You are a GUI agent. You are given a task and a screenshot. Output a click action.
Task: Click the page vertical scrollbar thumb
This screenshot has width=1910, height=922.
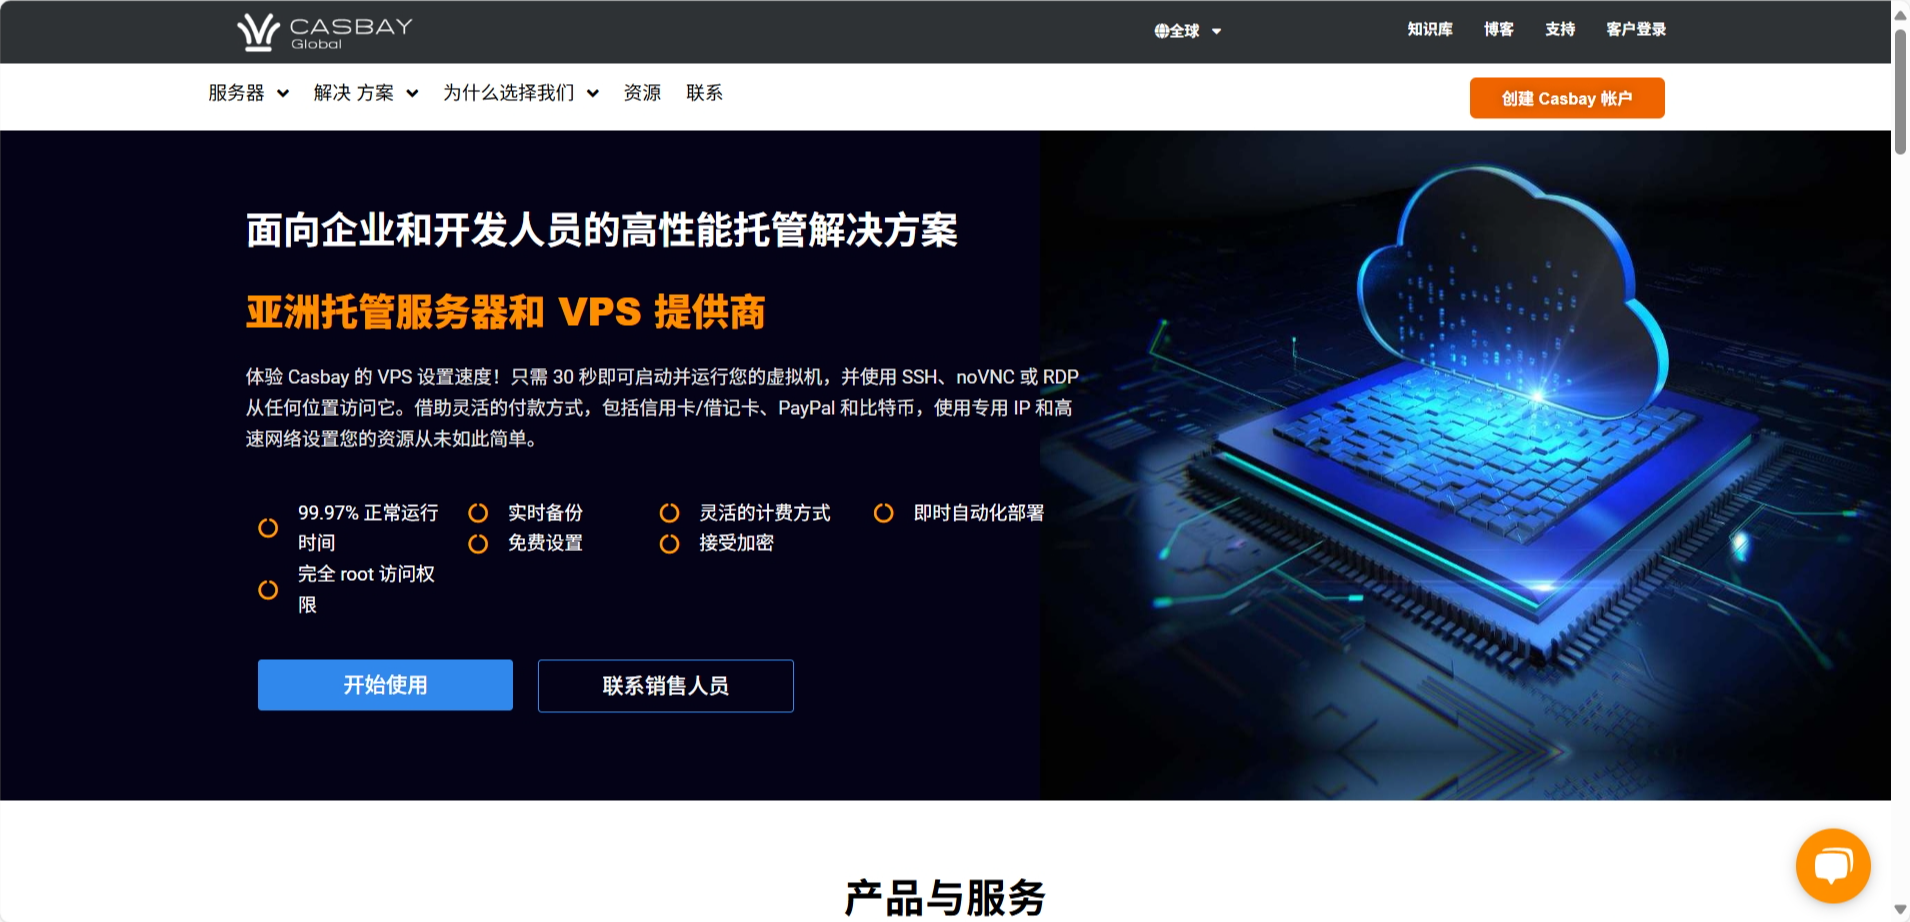[1900, 92]
